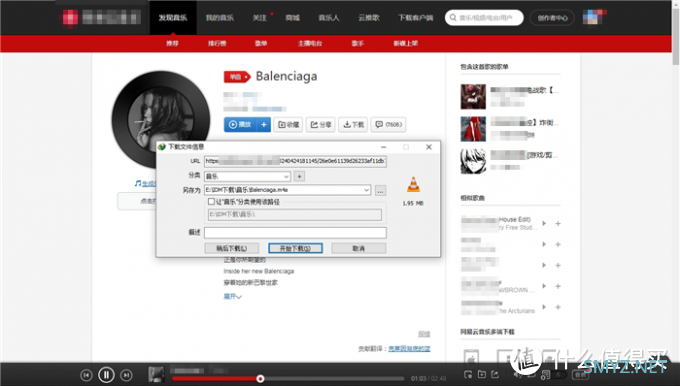Add the song to the play queue with the blue plus
Image resolution: width=680 pixels, height=386 pixels.
point(264,124)
